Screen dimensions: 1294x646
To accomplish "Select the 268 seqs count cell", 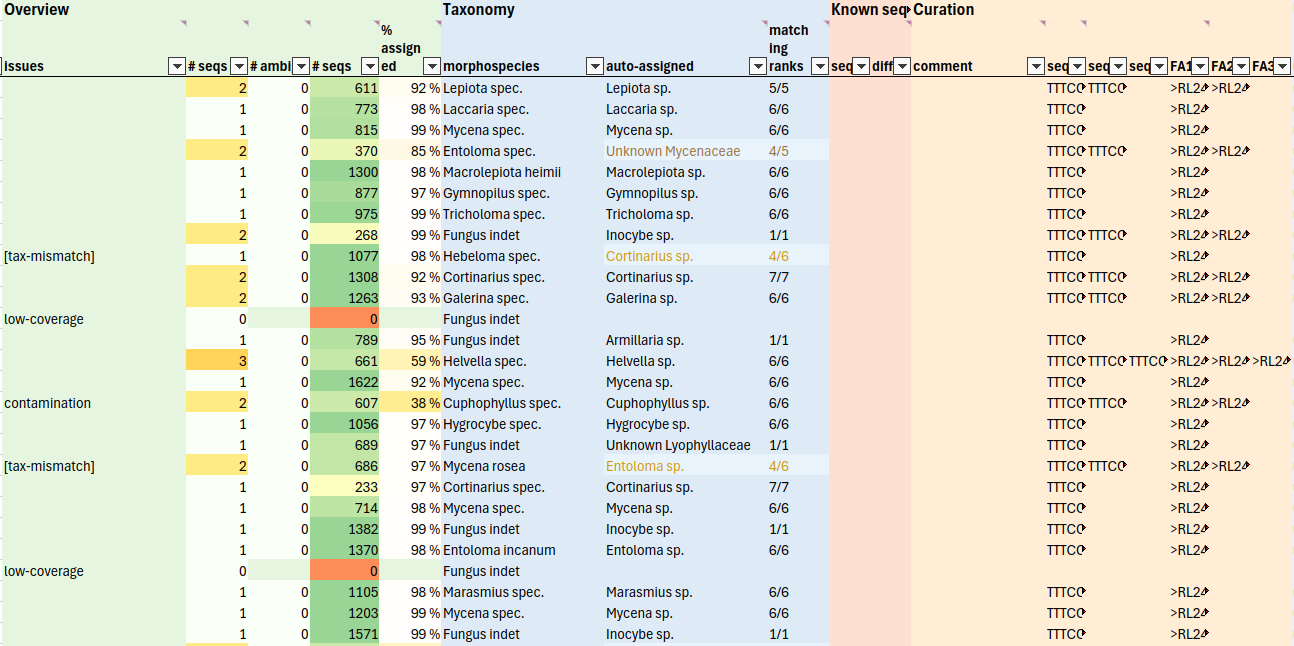I will [x=344, y=235].
